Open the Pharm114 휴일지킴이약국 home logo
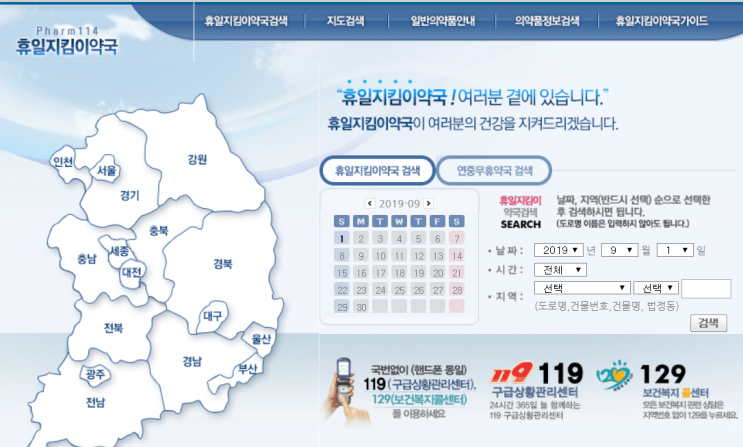Screen dimensions: 743x447 (67, 41)
